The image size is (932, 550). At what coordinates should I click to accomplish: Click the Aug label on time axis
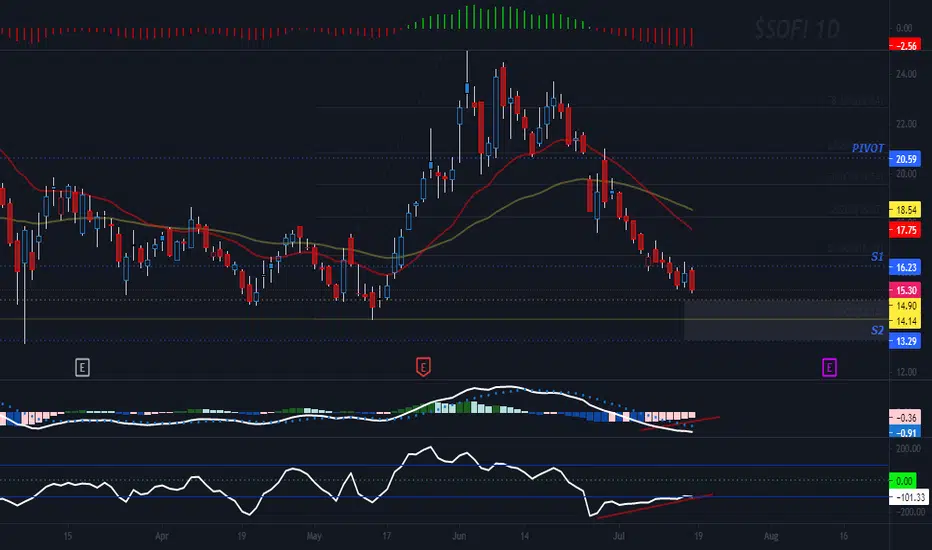[770, 536]
